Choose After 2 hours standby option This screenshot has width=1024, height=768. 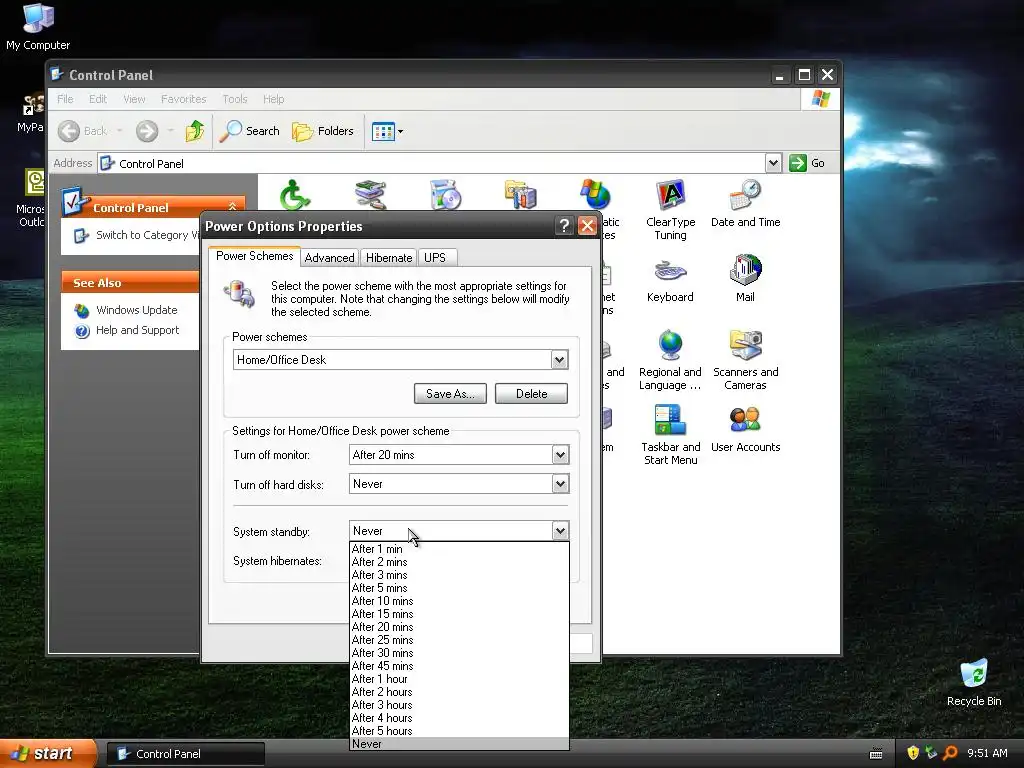pos(459,692)
